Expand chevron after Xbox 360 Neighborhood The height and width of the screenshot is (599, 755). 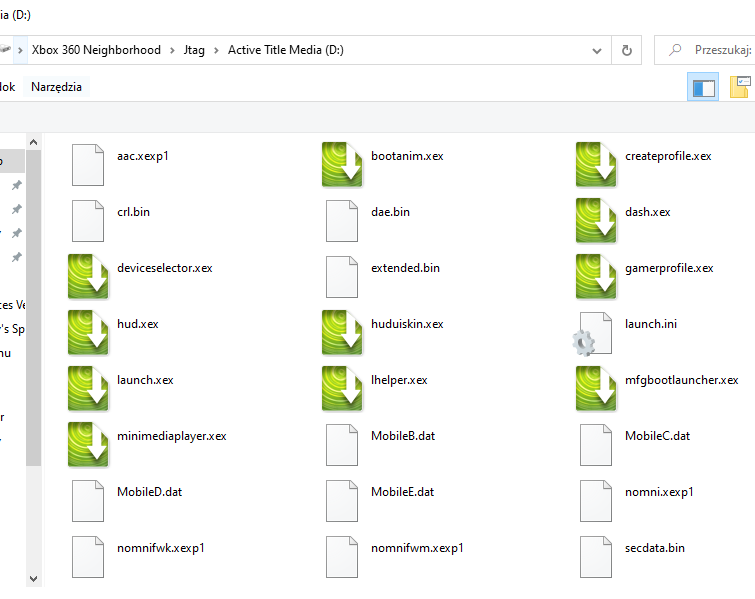click(x=172, y=51)
